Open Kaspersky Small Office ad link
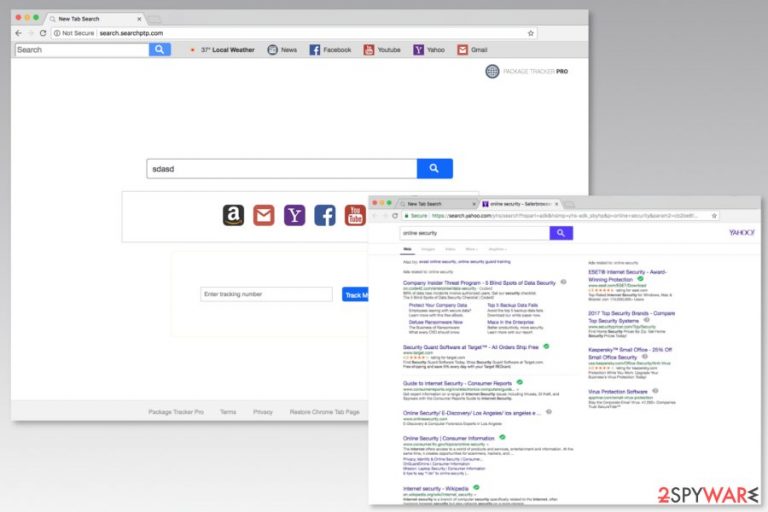Viewport: 768px width, 512px height. tap(630, 353)
